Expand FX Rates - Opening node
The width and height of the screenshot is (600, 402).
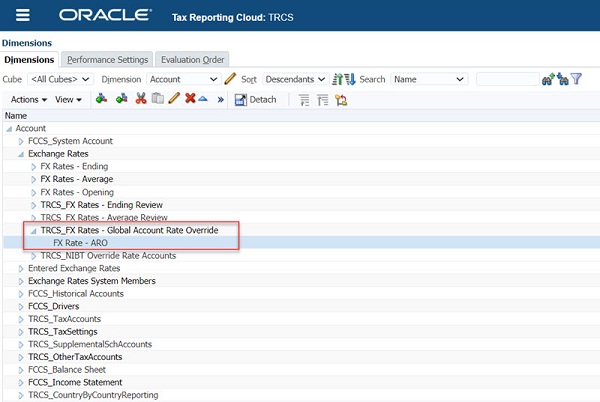pos(34,192)
